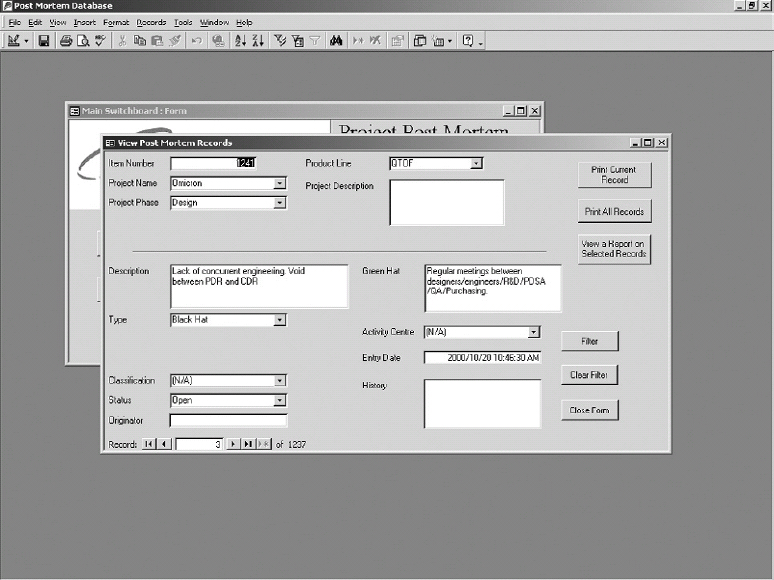Click the Save floppy disk icon

pos(44,41)
